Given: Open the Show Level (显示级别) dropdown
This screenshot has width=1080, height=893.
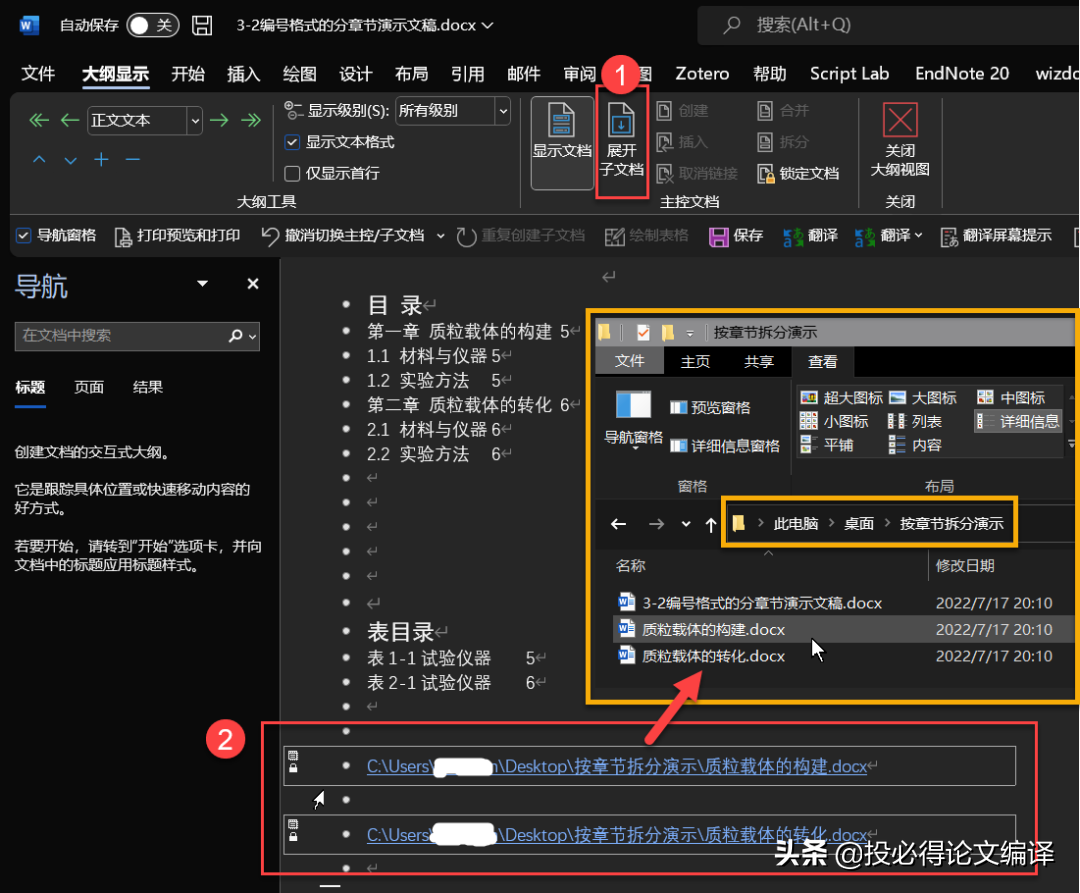Looking at the screenshot, I should pos(501,111).
